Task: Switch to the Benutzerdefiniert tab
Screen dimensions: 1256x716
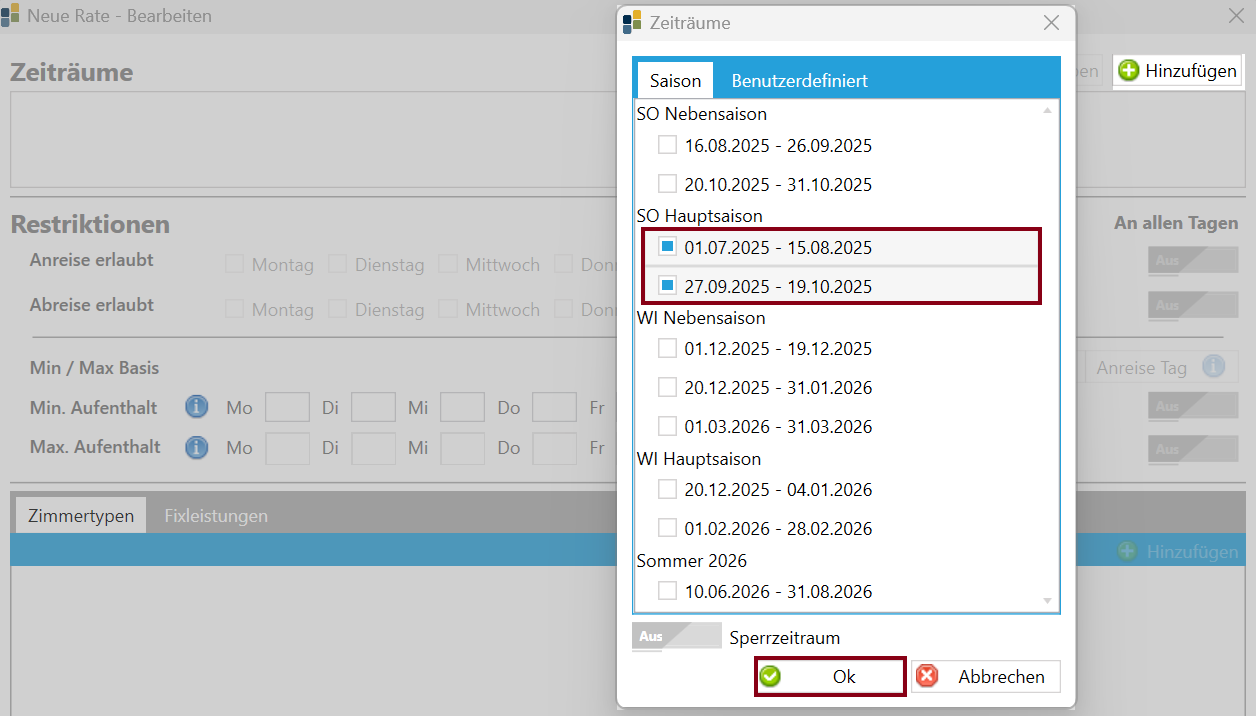Action: point(799,81)
